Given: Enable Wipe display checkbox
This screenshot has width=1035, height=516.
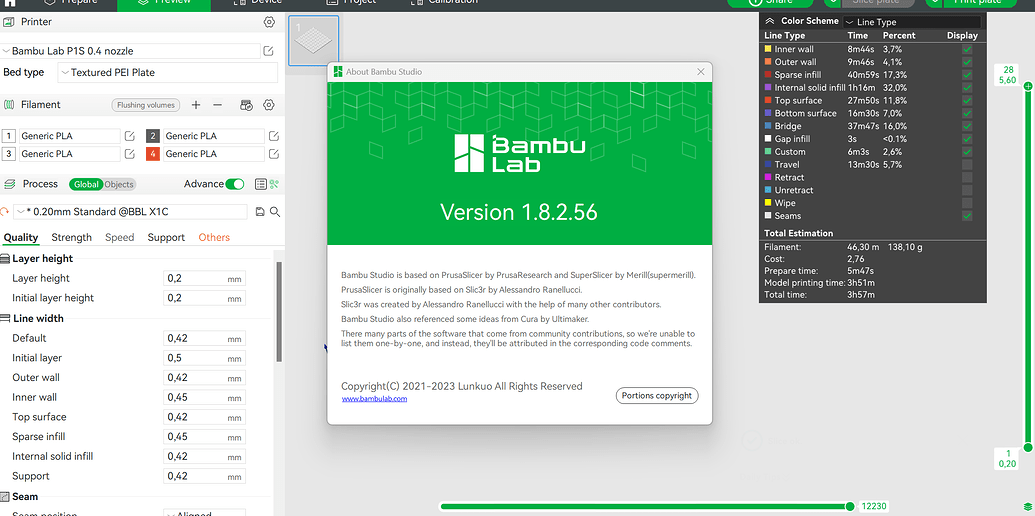Looking at the screenshot, I should tap(967, 203).
